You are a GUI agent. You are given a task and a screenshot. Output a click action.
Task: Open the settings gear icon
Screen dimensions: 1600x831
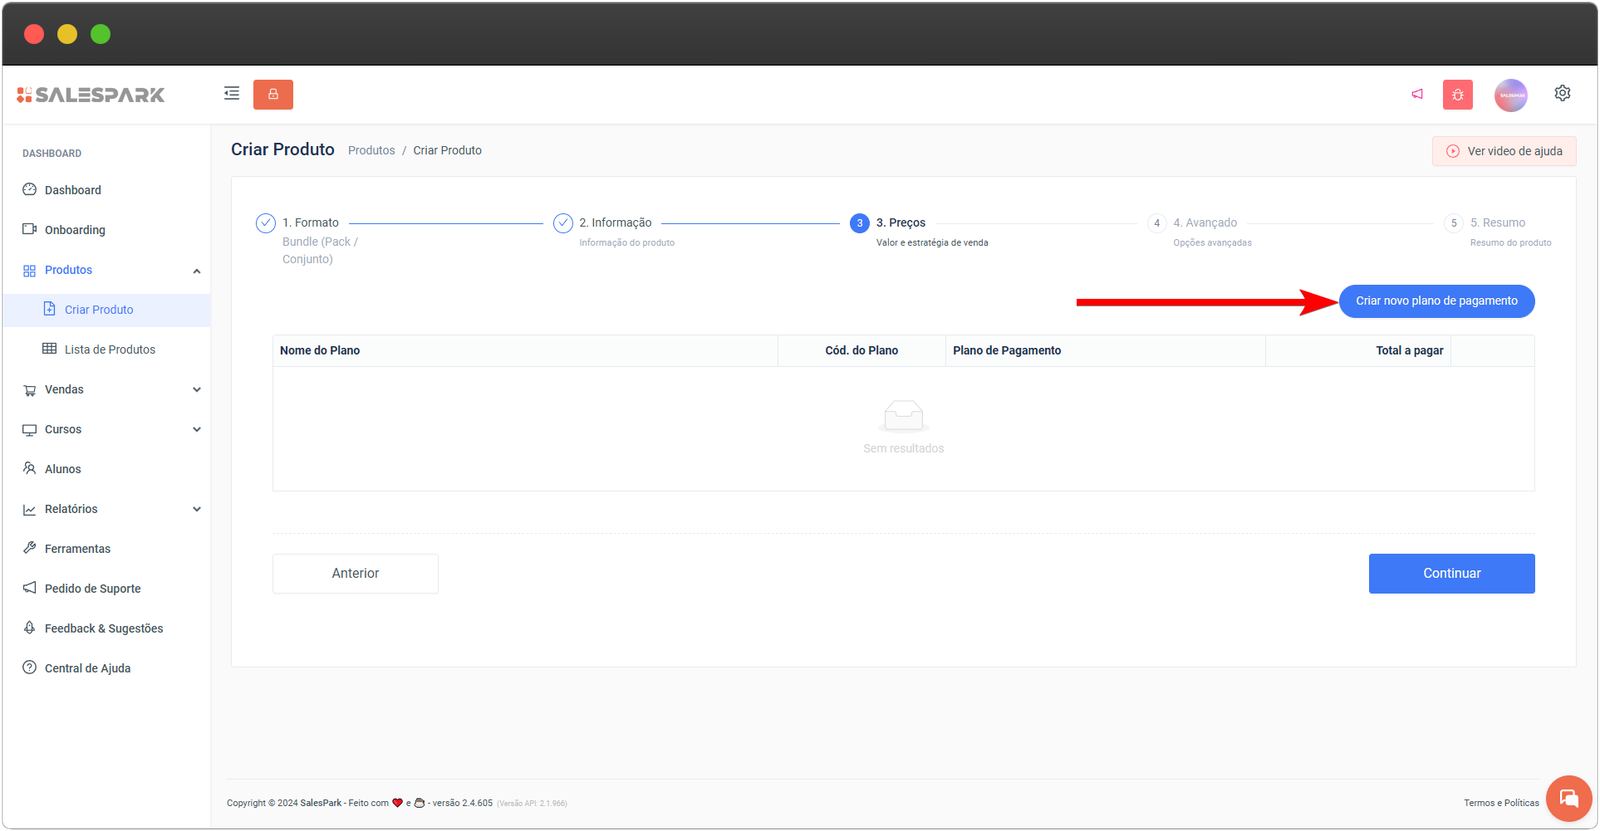pos(1562,93)
